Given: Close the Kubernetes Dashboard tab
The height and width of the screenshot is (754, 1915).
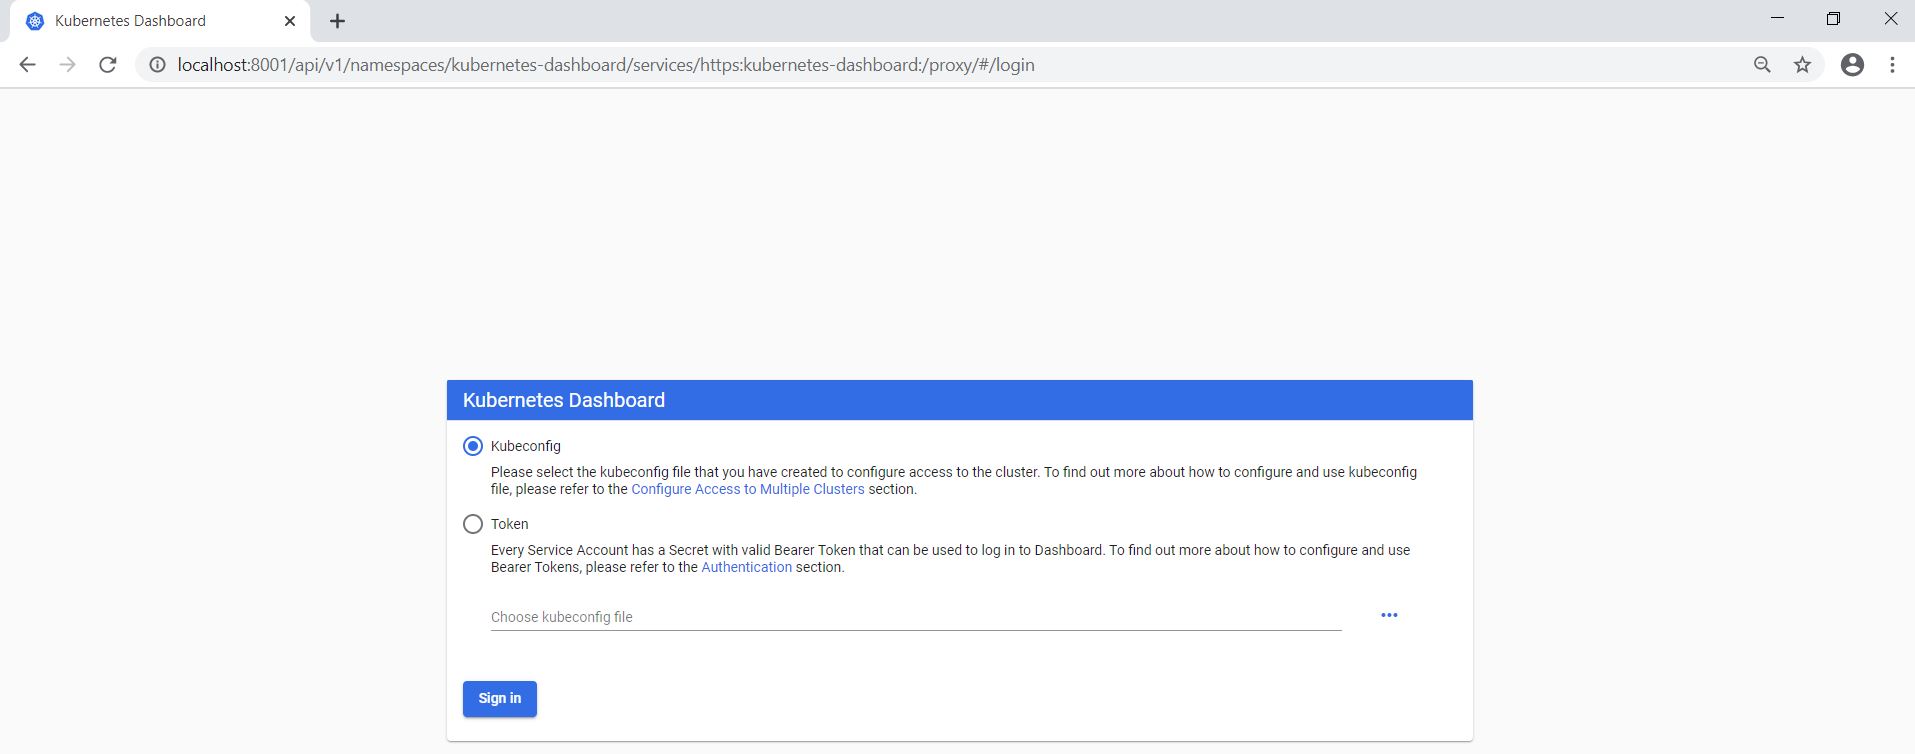Looking at the screenshot, I should pos(290,21).
